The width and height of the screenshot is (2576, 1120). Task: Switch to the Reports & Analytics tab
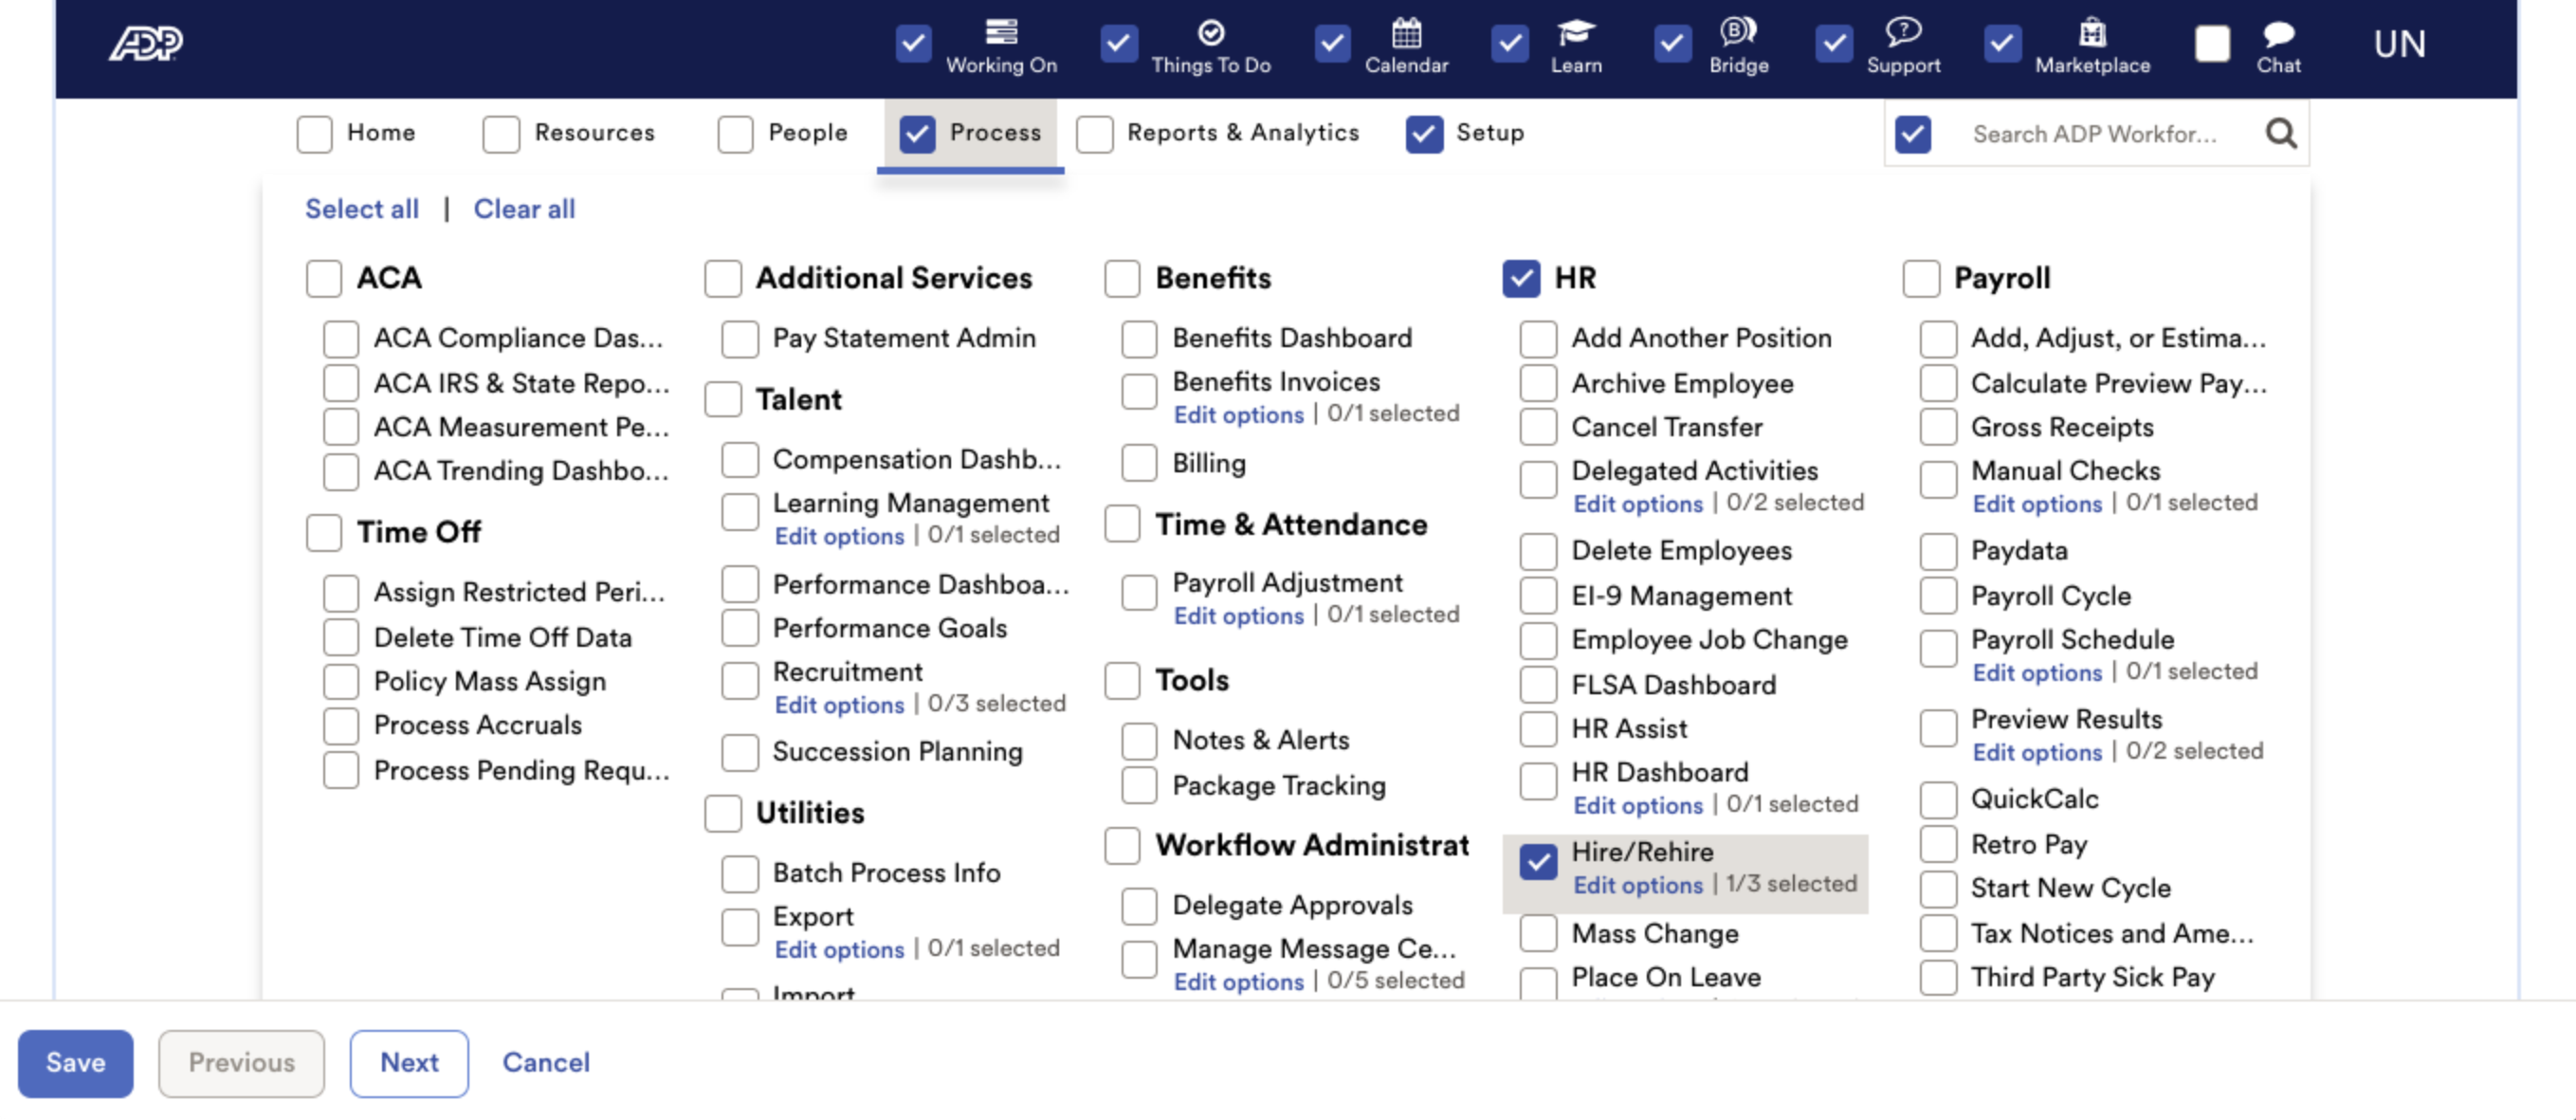click(1242, 133)
